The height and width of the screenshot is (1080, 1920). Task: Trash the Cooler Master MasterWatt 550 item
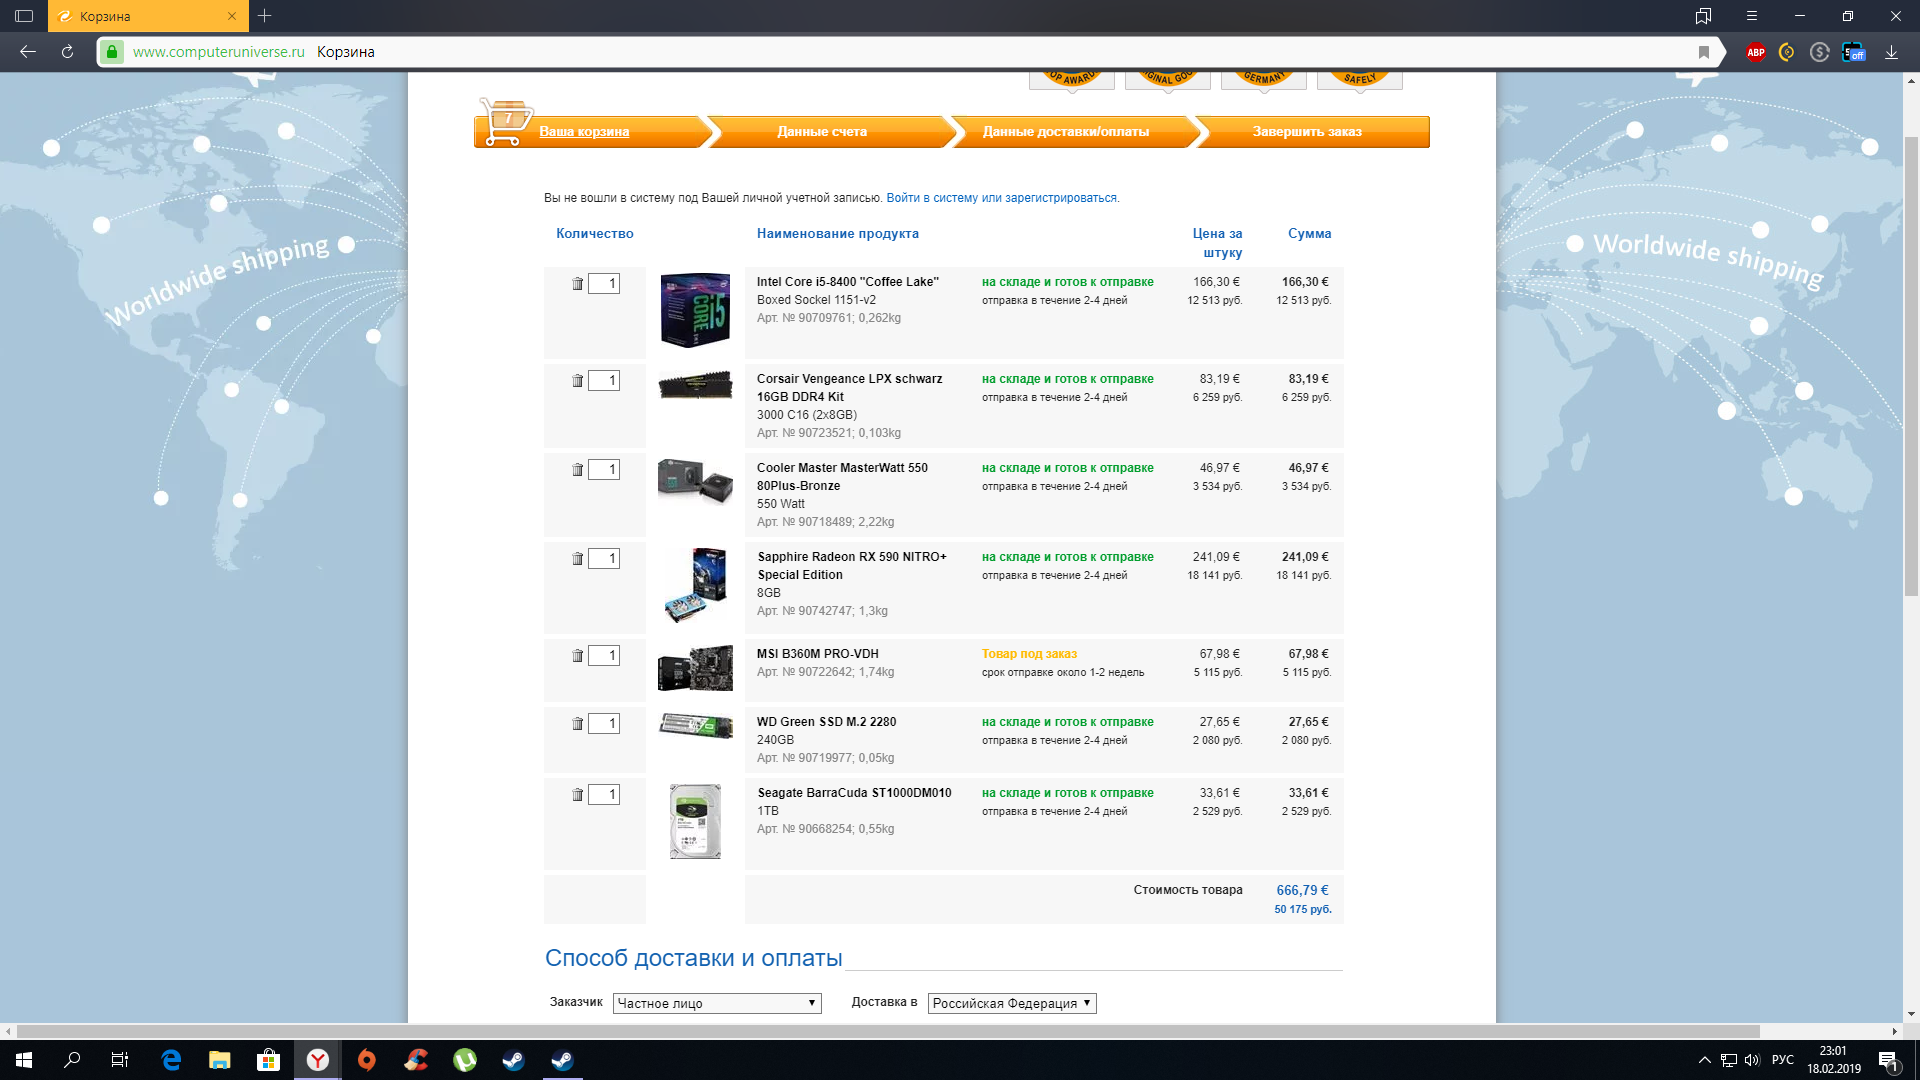tap(577, 470)
